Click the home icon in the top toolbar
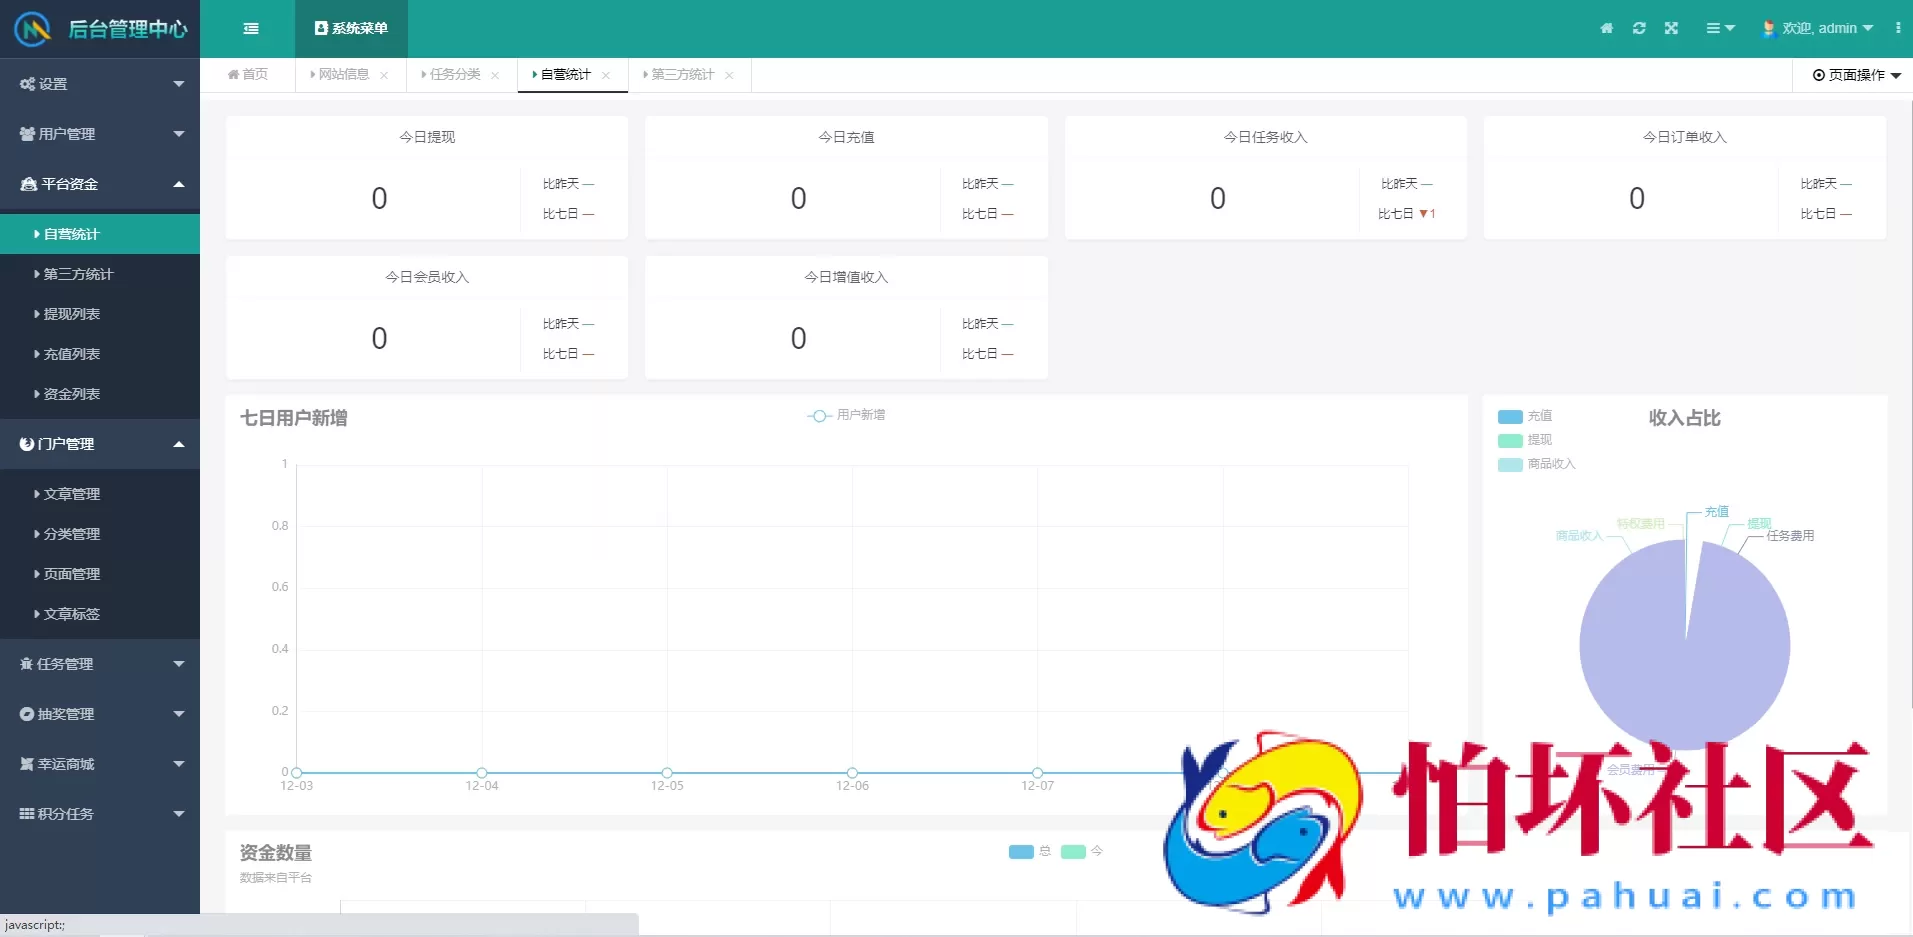This screenshot has height=937, width=1913. tap(1606, 29)
